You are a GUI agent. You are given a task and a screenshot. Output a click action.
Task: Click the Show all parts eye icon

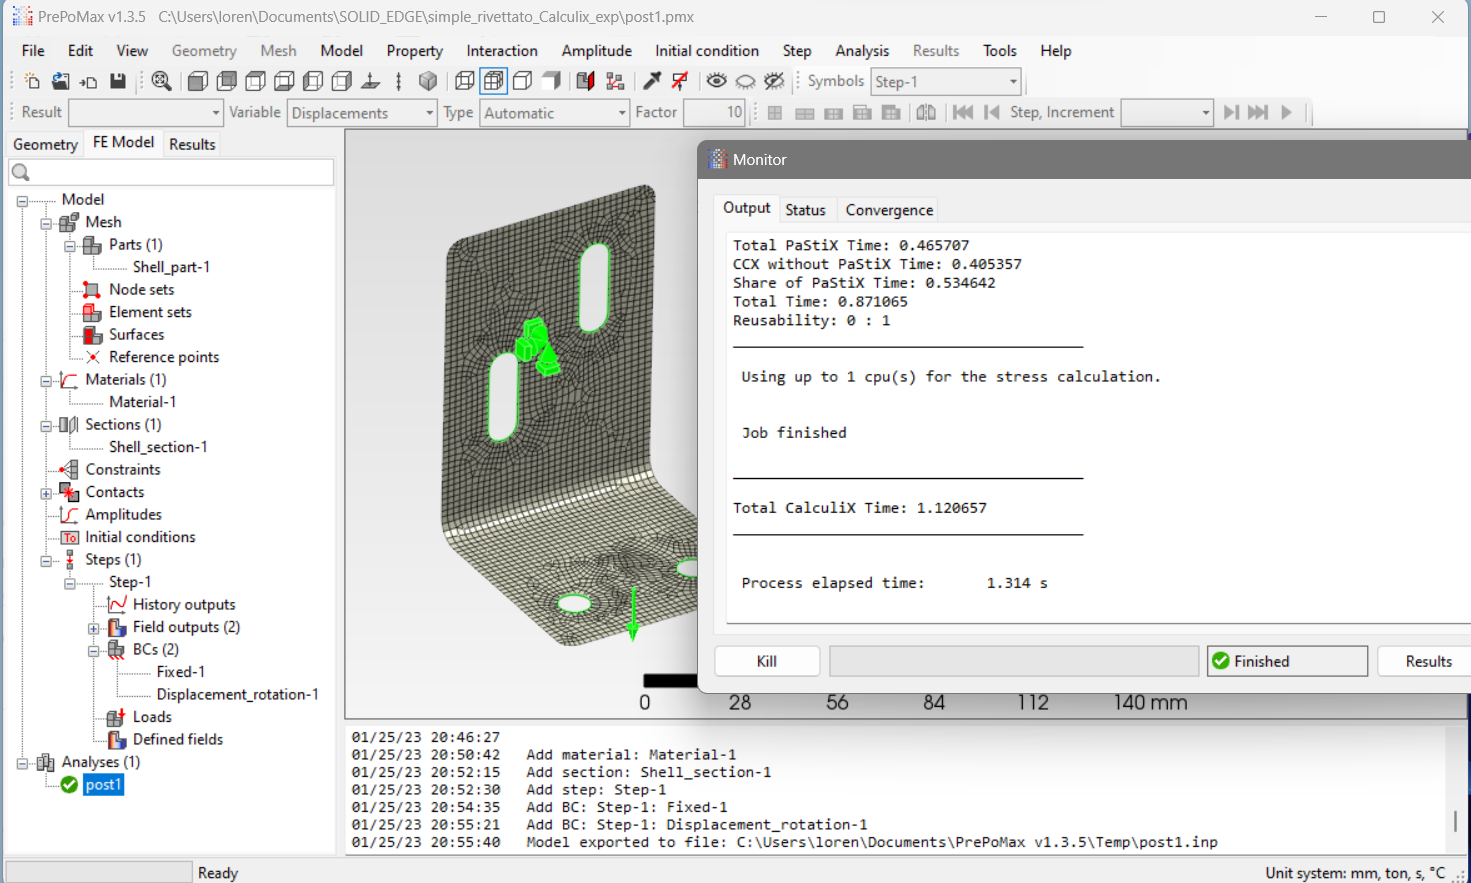point(716,82)
